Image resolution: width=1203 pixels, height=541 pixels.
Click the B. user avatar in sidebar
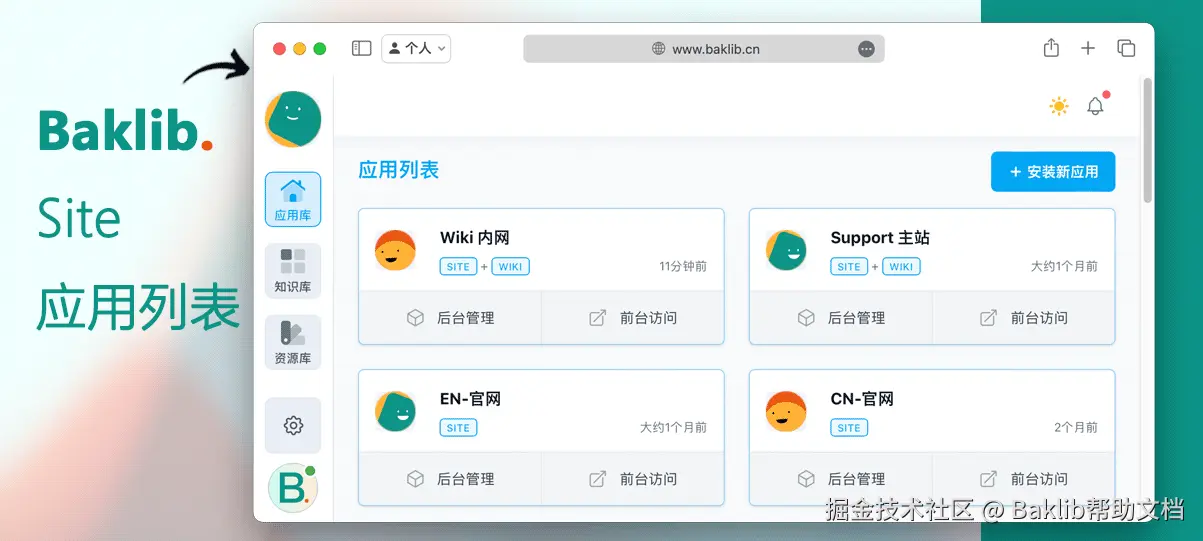pos(293,489)
